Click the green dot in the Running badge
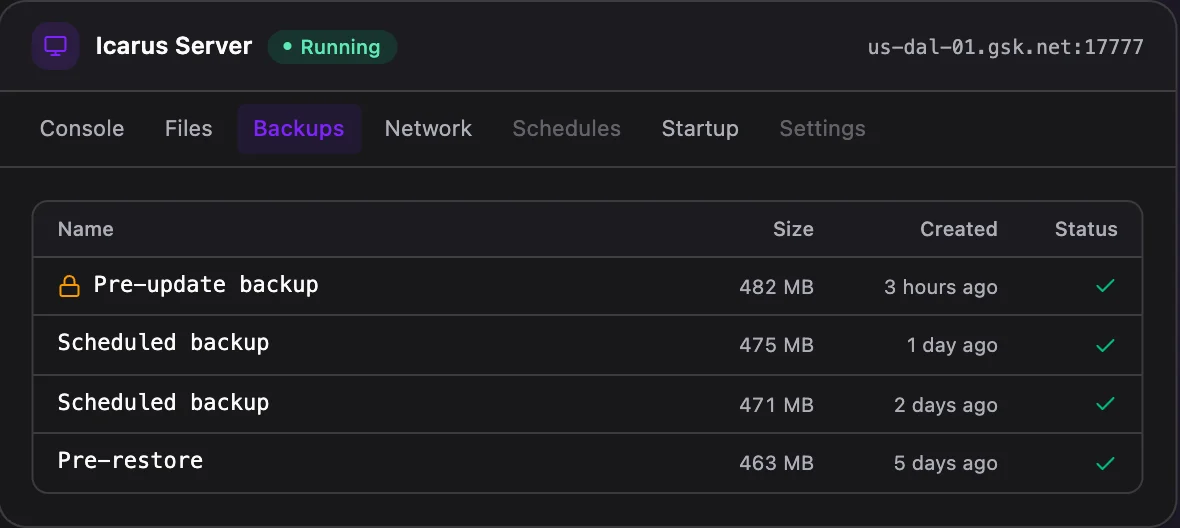Screen dimensions: 1180x528 287,47
